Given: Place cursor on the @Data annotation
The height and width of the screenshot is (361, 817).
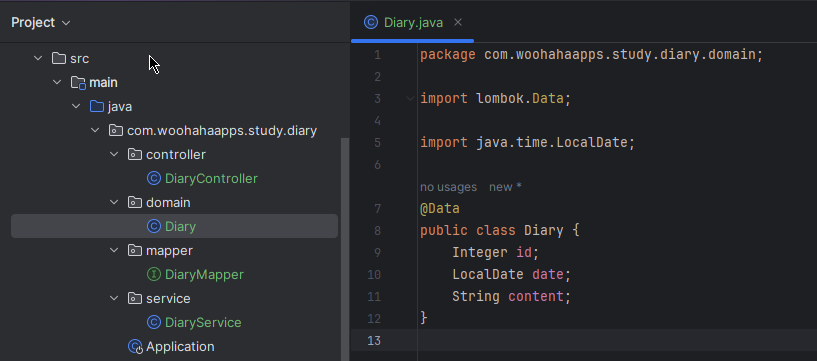Looking at the screenshot, I should click(440, 208).
